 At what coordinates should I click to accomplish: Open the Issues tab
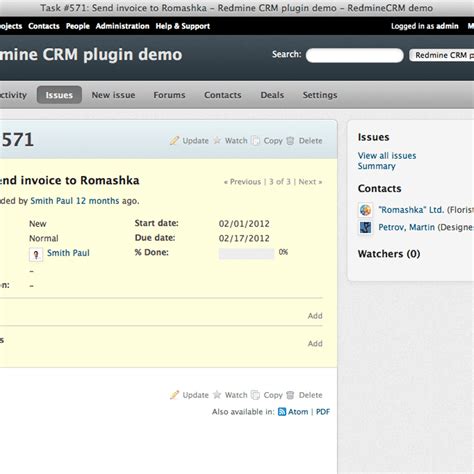(x=59, y=95)
